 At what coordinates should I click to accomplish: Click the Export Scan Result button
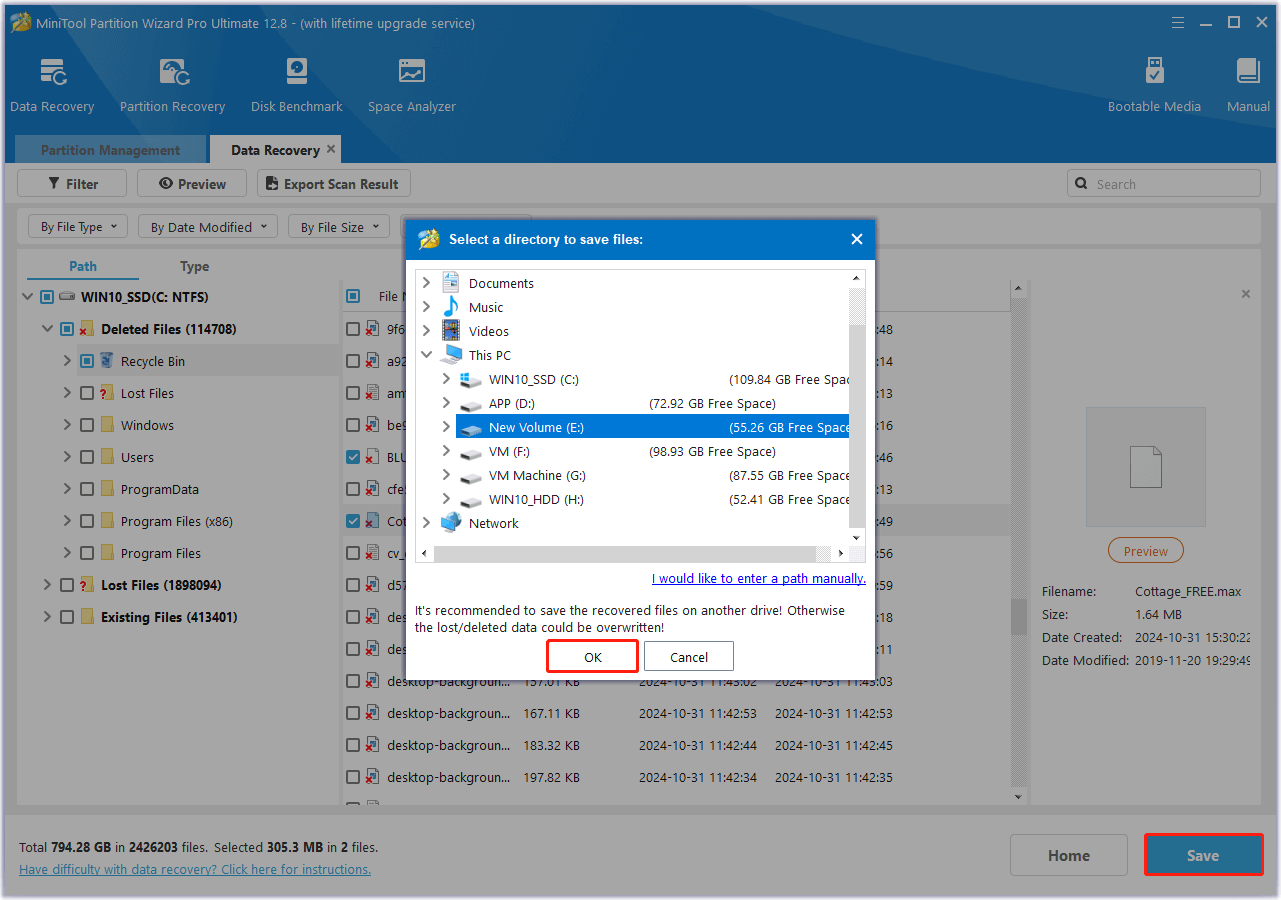334,184
